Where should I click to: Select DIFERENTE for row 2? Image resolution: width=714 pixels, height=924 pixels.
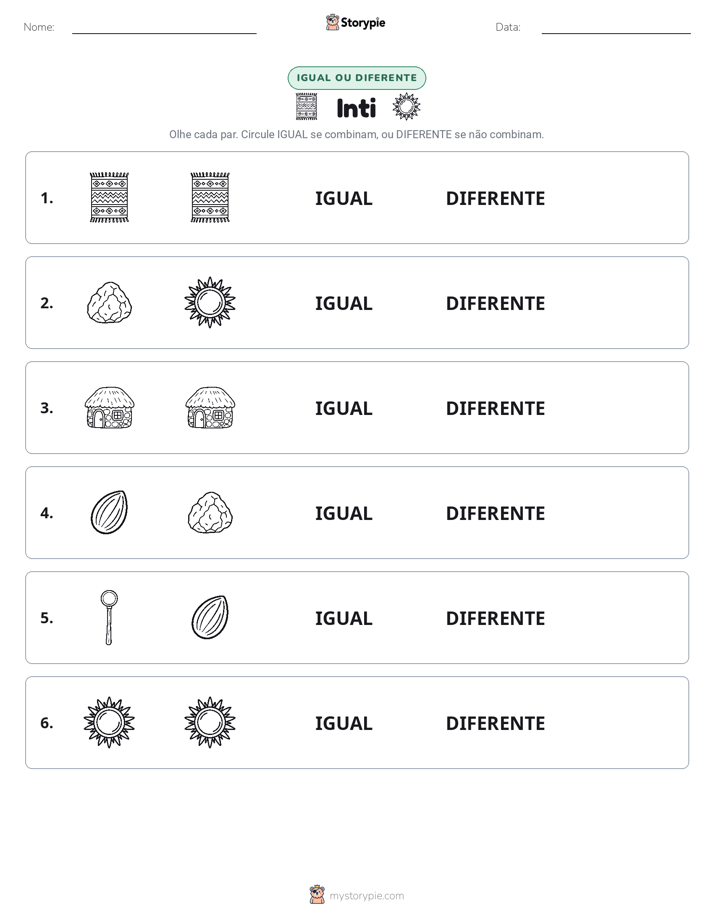(x=495, y=303)
